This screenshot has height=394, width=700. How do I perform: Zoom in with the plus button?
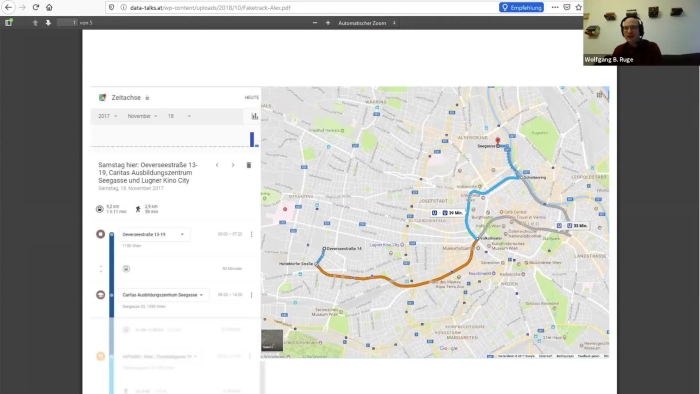(328, 23)
